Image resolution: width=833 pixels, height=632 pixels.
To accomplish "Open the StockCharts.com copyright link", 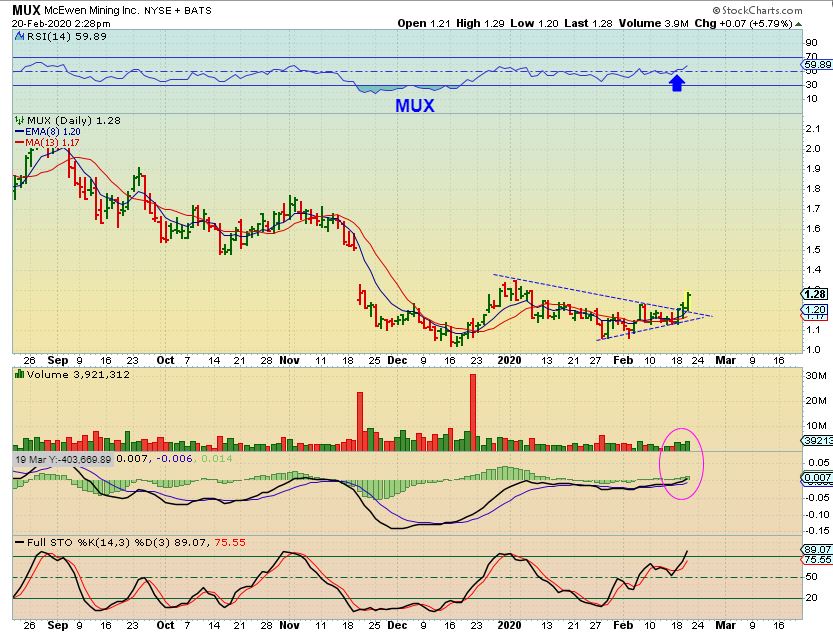I will pyautogui.click(x=757, y=10).
